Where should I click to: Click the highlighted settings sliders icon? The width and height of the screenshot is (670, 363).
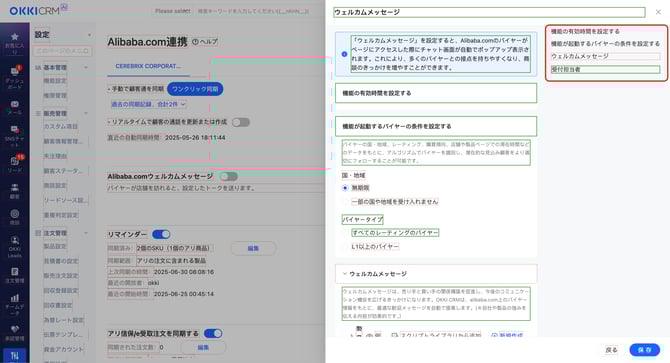click(15, 355)
